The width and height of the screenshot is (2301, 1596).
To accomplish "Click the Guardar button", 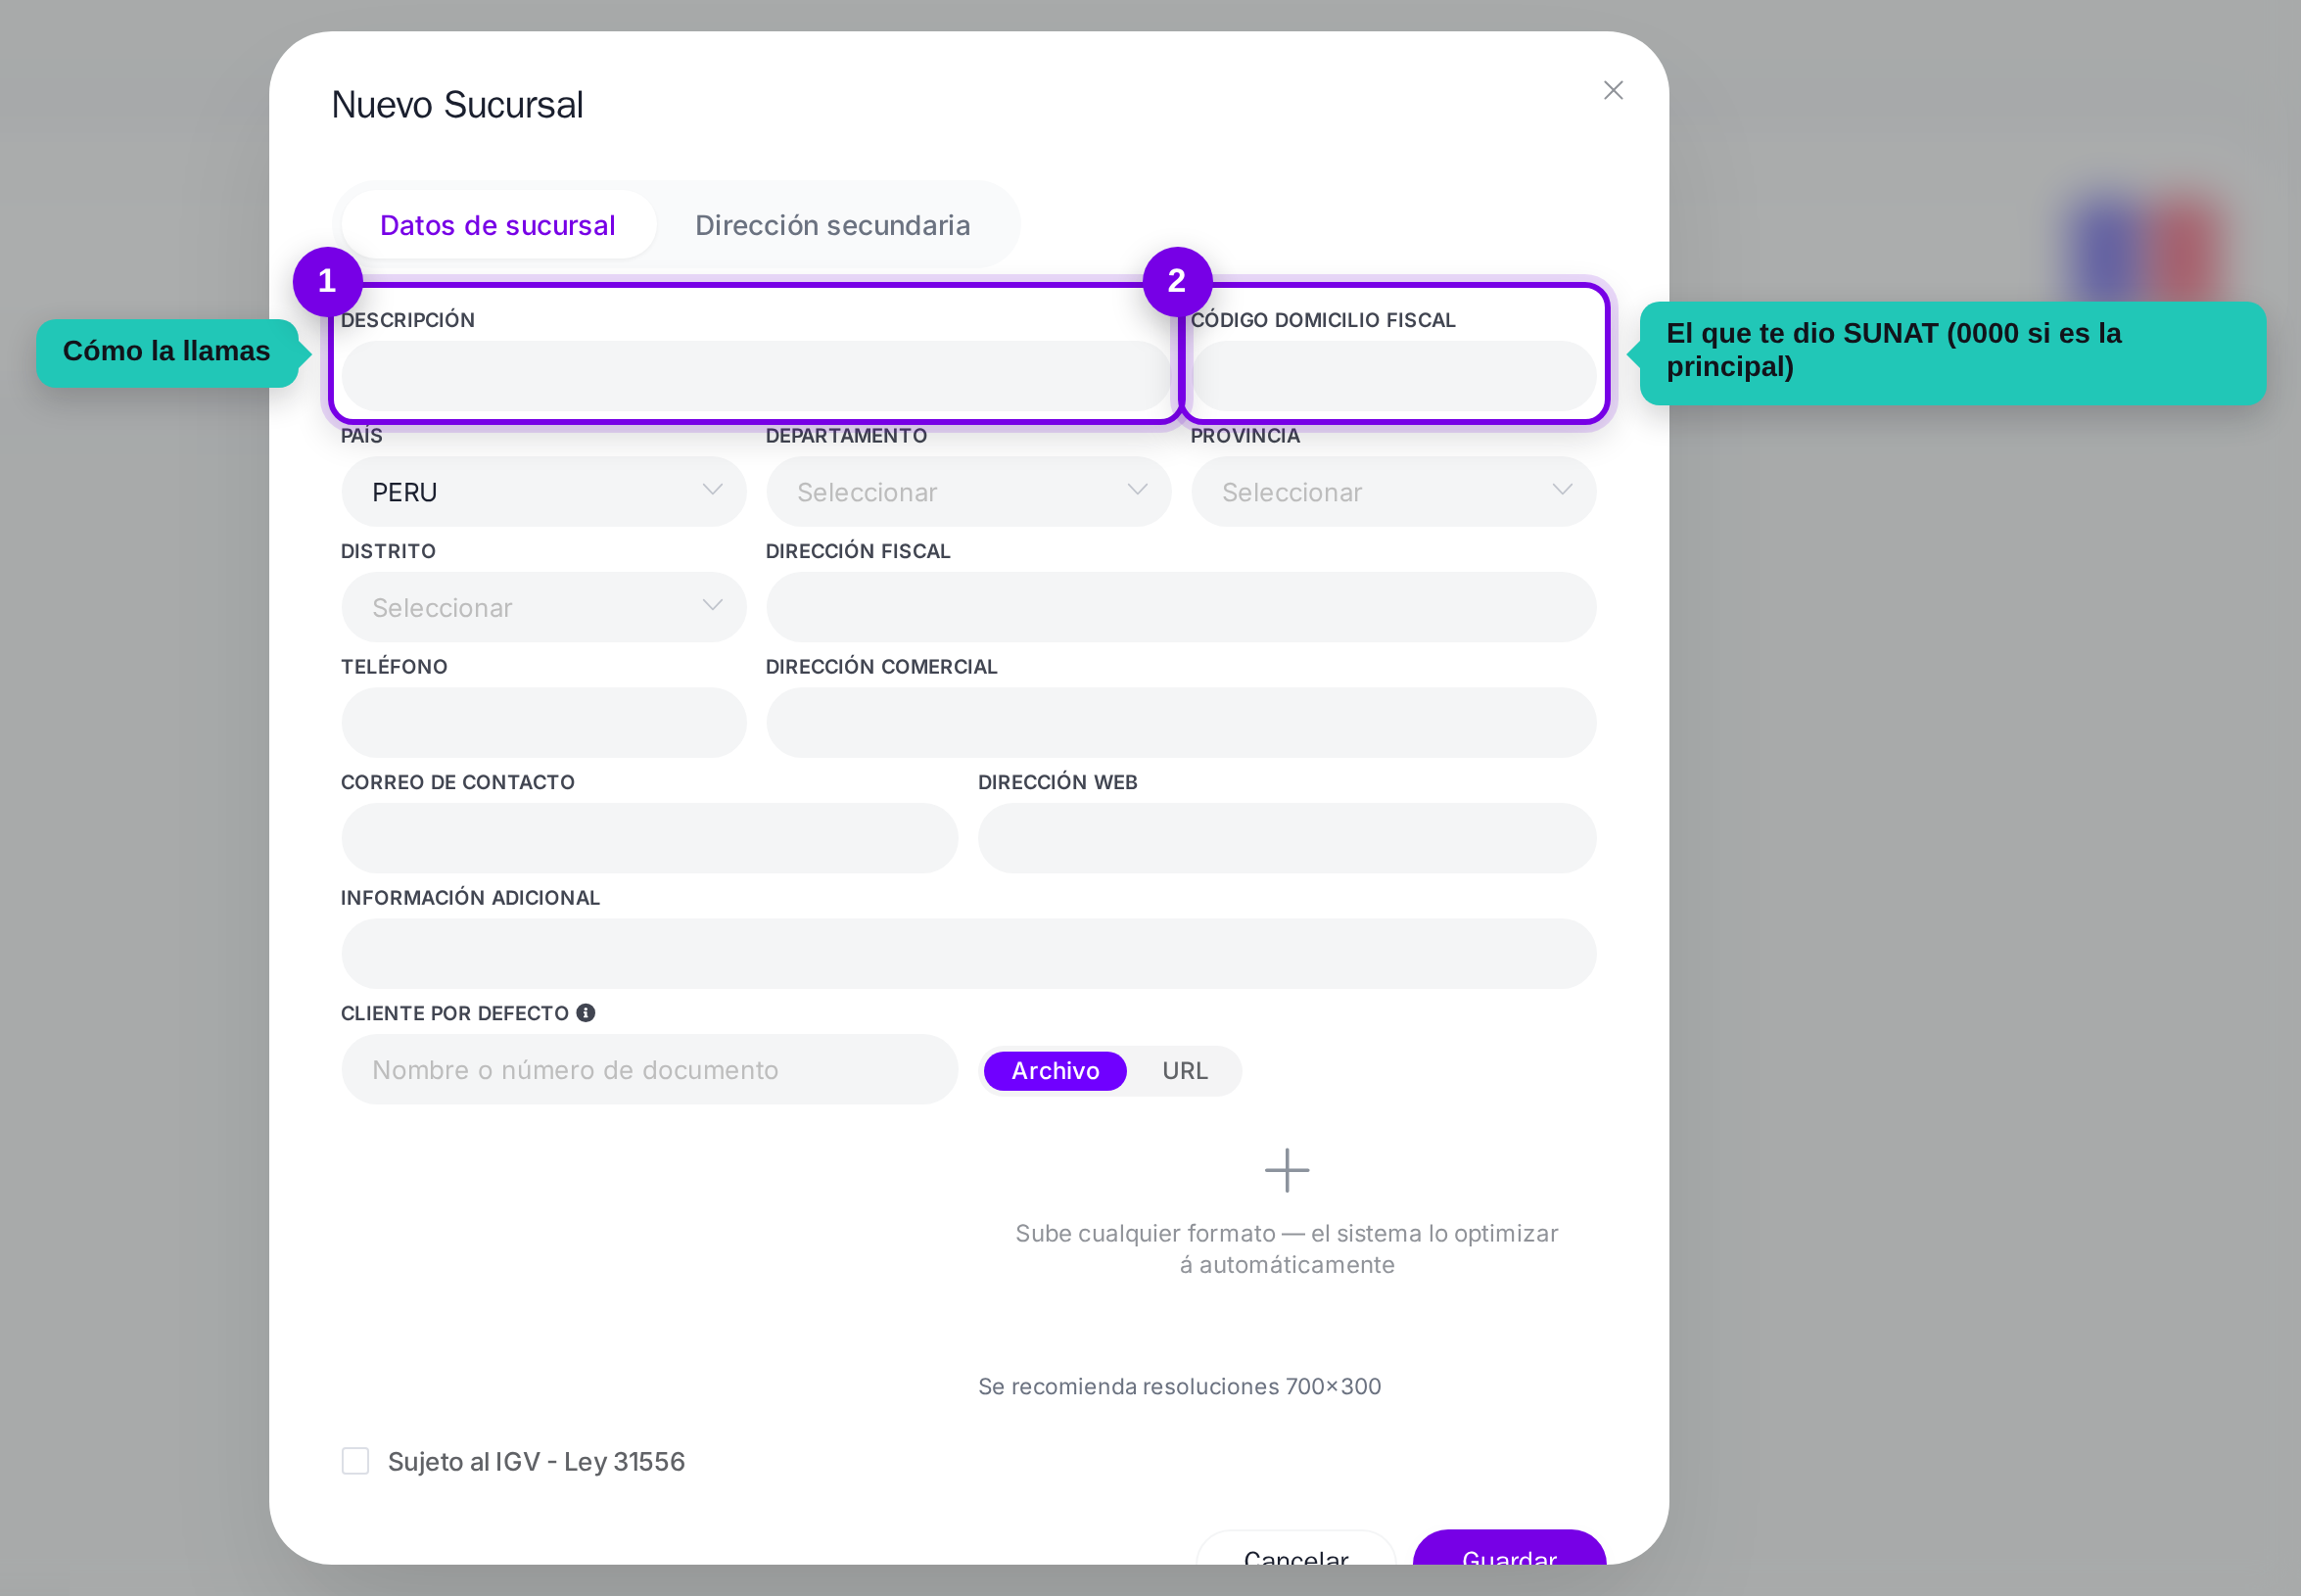I will click(1509, 1548).
